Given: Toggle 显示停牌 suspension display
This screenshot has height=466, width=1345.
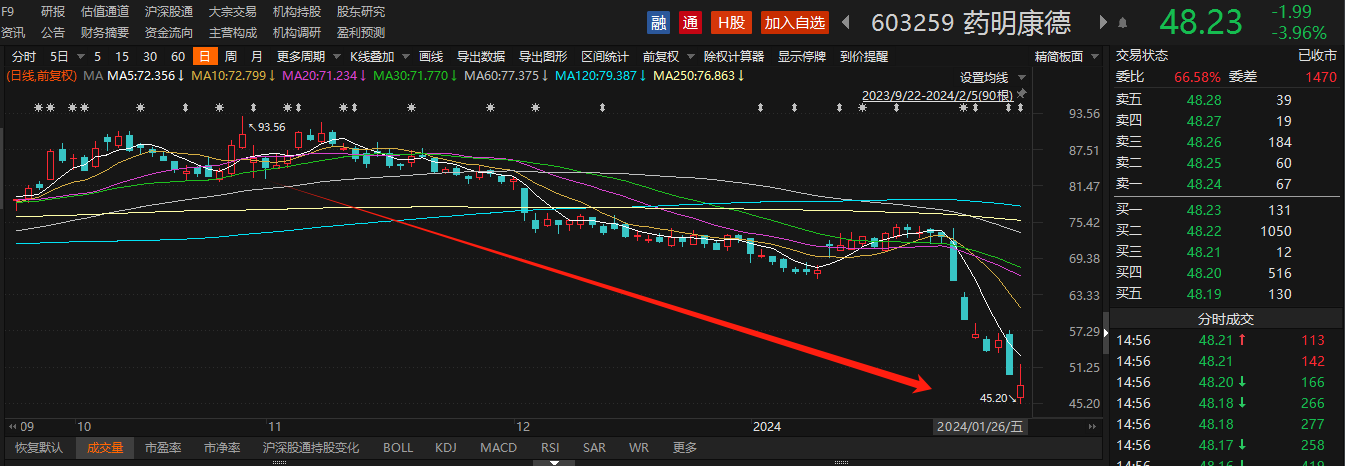Looking at the screenshot, I should point(802,56).
